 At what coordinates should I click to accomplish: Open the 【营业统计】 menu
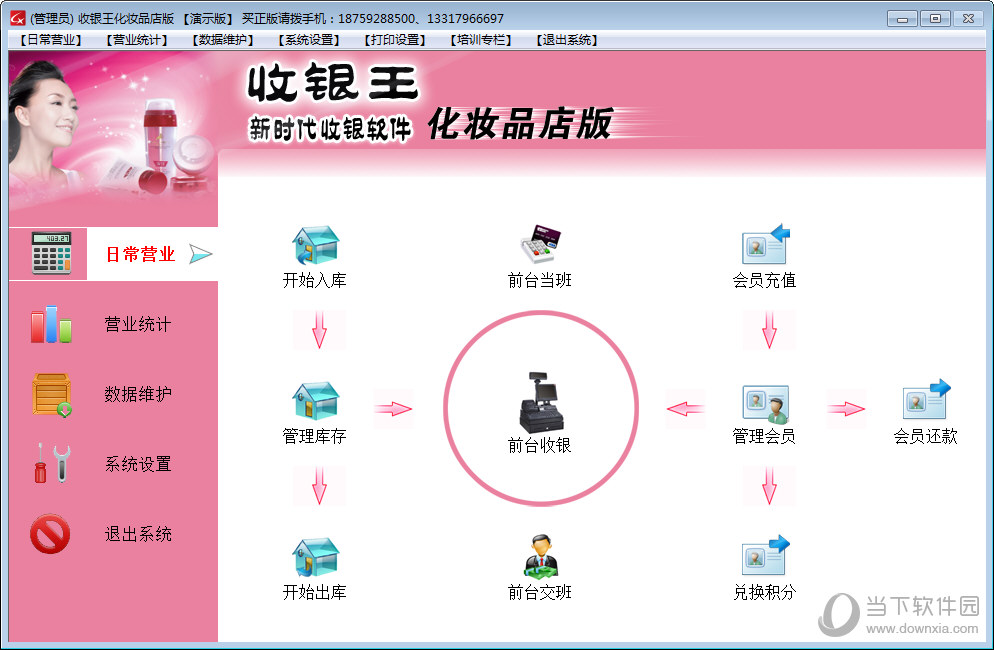click(137, 40)
